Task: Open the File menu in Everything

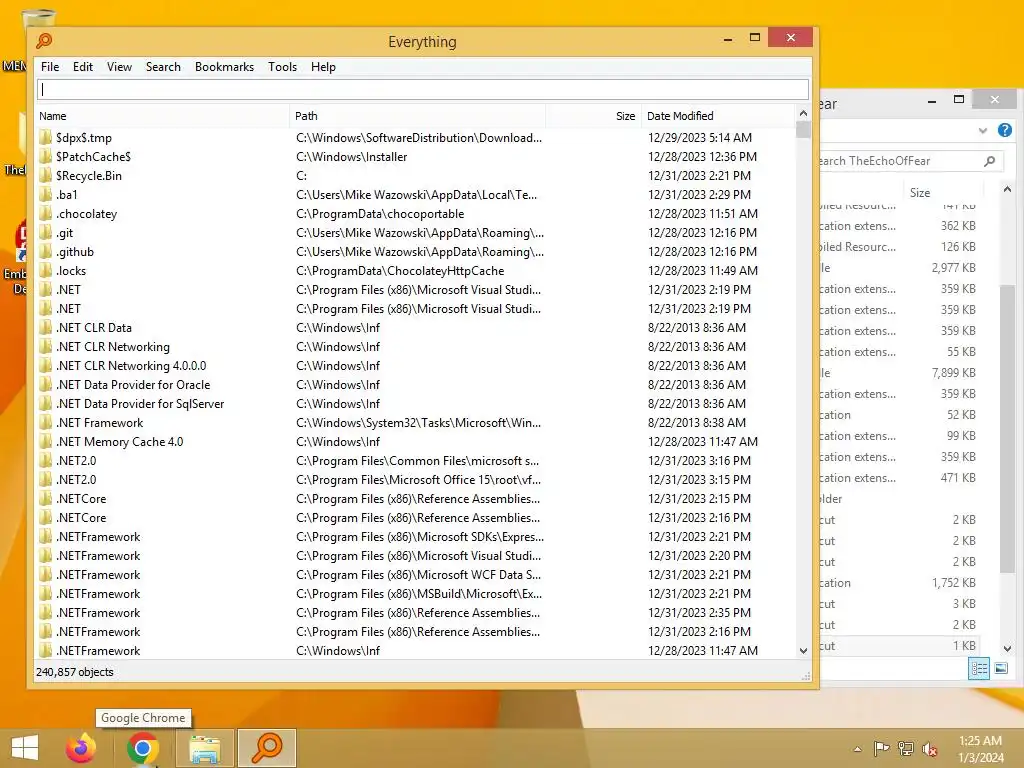Action: [50, 67]
